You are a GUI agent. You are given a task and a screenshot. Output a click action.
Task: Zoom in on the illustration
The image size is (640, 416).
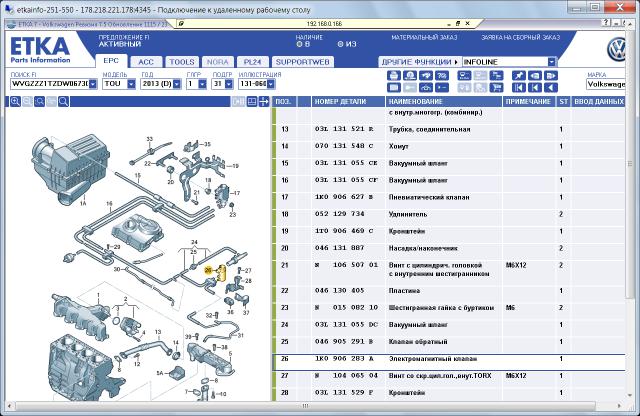[15, 102]
